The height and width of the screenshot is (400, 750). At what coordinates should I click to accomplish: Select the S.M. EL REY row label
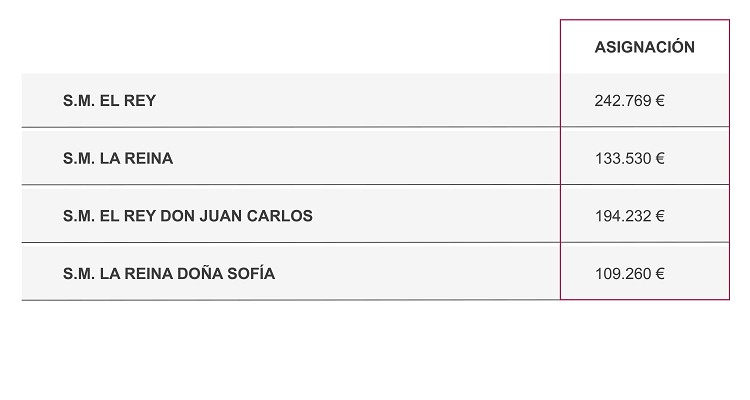coord(109,100)
